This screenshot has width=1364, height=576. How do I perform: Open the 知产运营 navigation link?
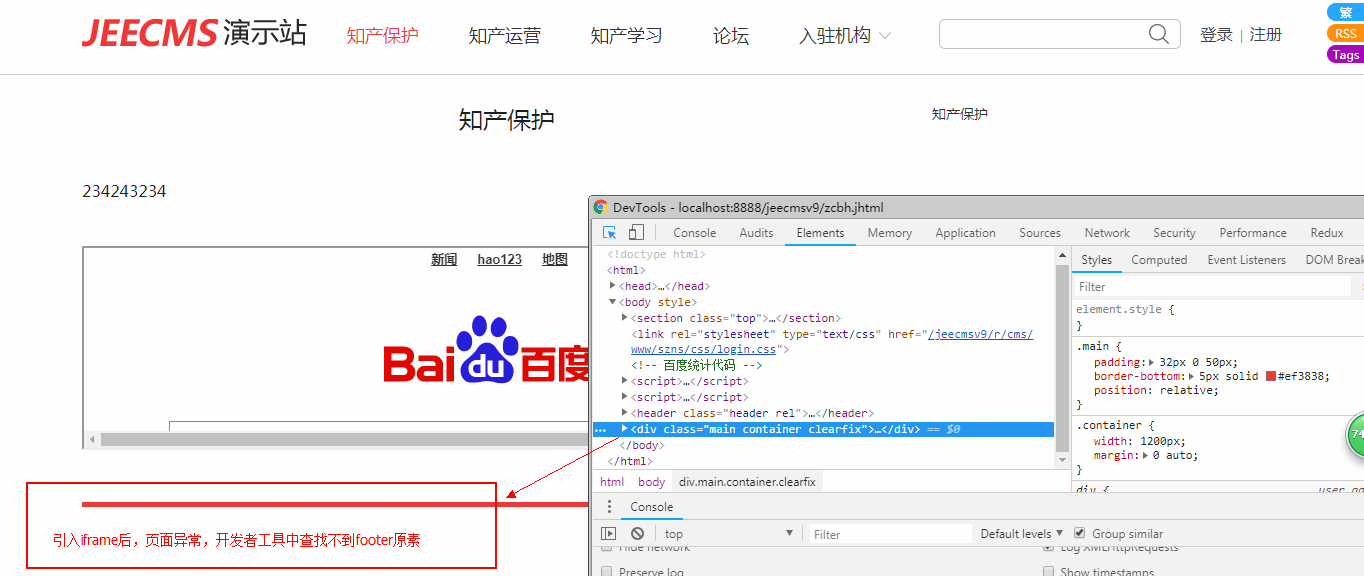[x=505, y=36]
